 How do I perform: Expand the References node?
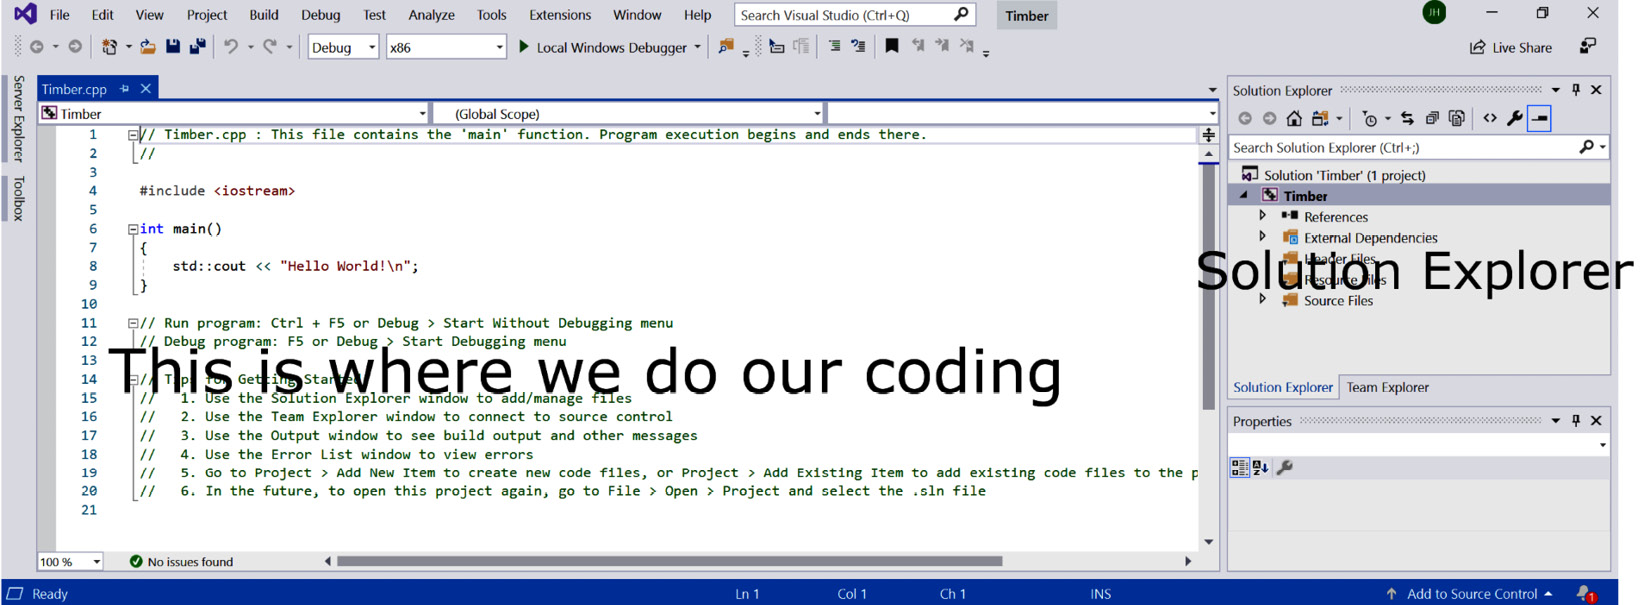click(1262, 216)
